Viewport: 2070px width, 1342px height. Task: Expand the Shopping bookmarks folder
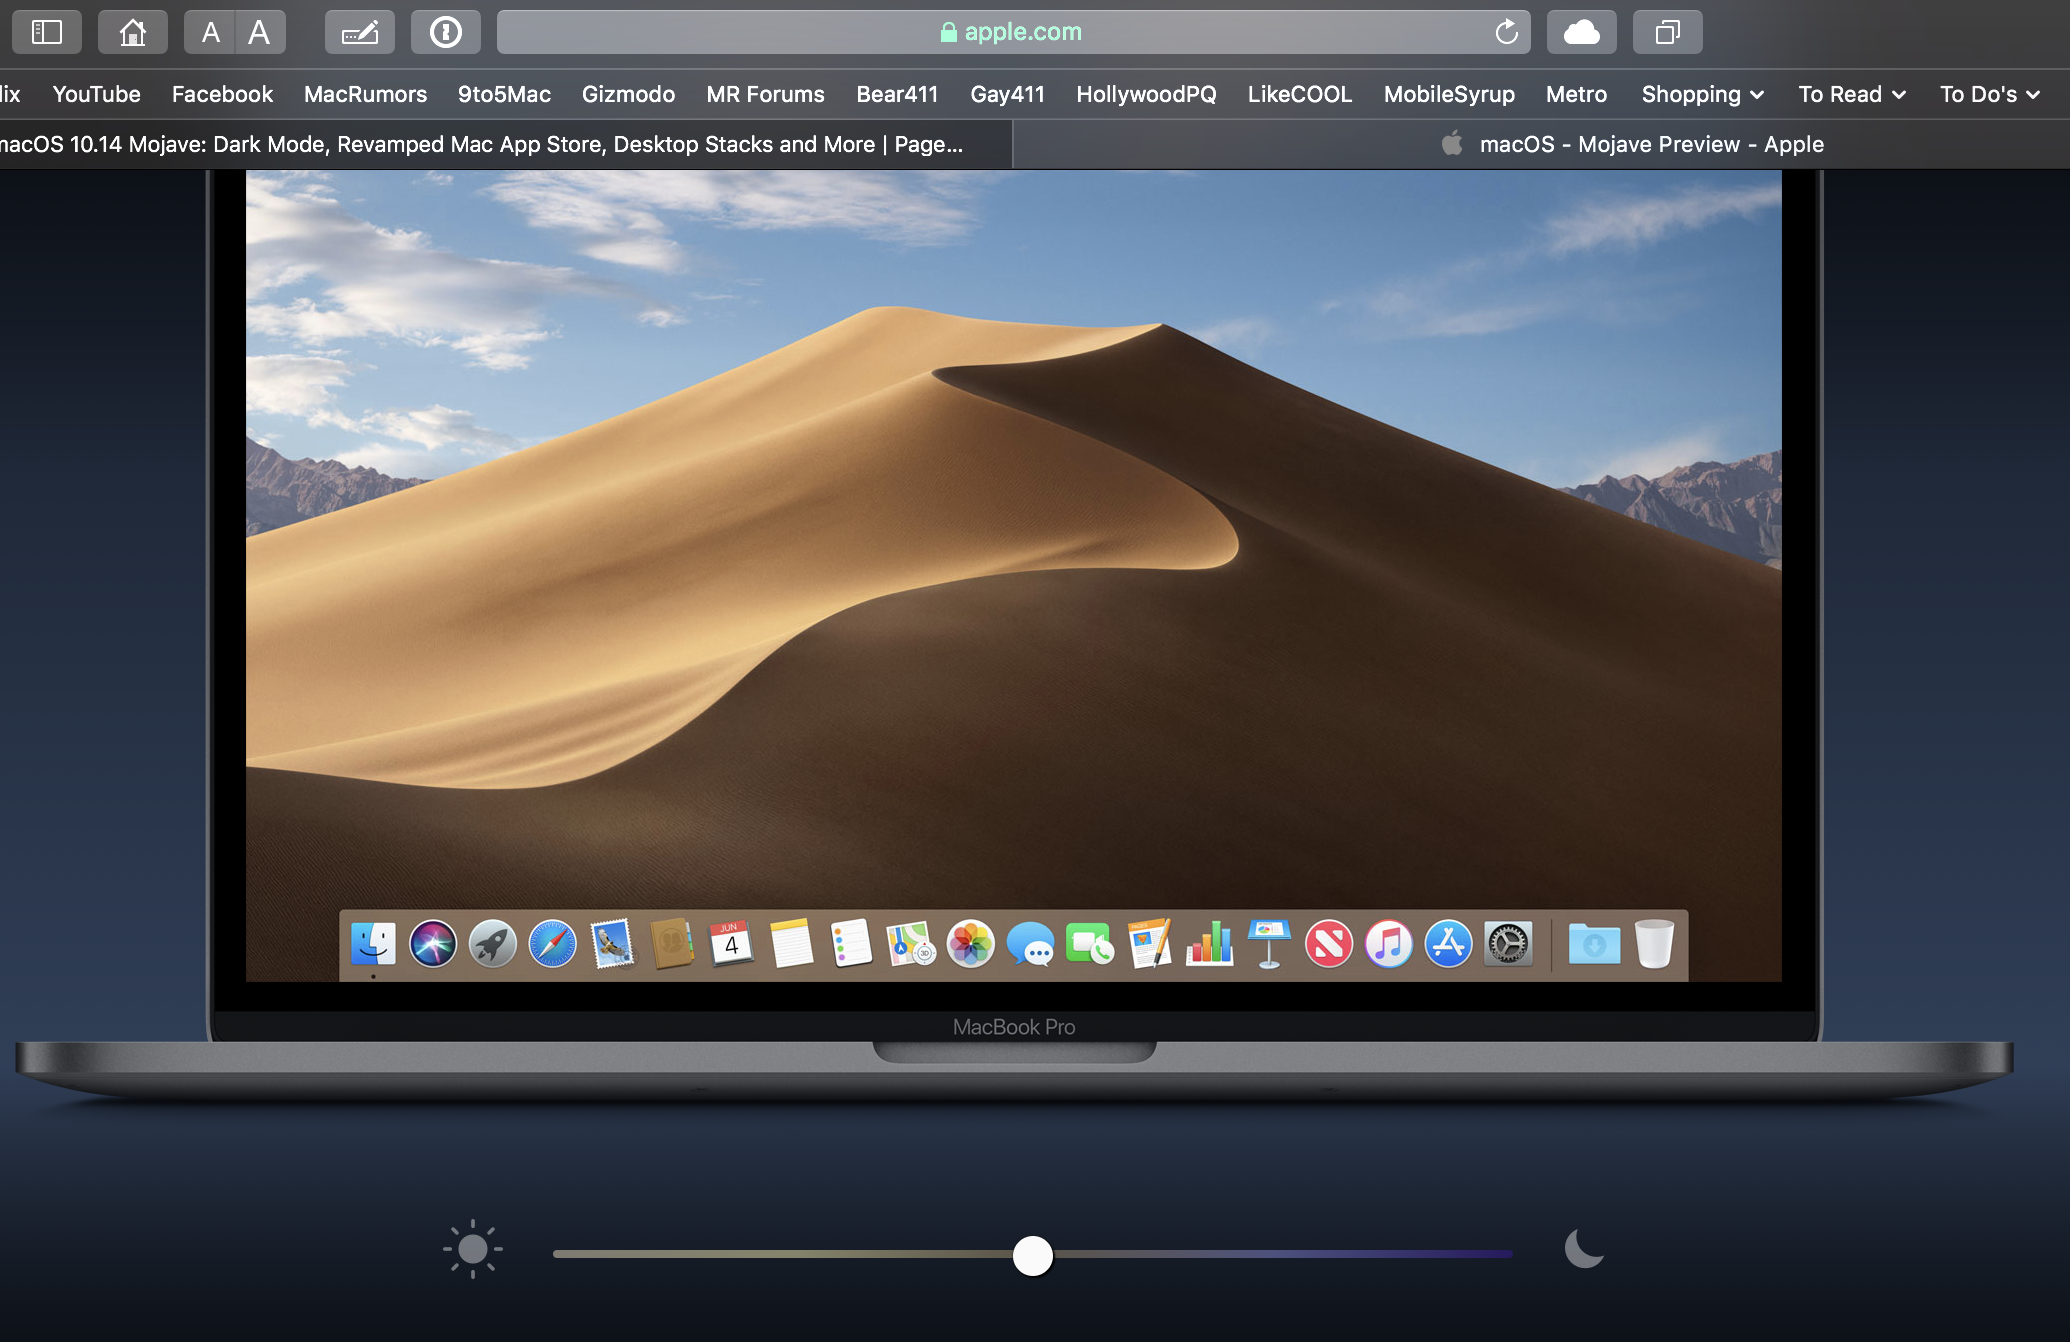[1702, 94]
